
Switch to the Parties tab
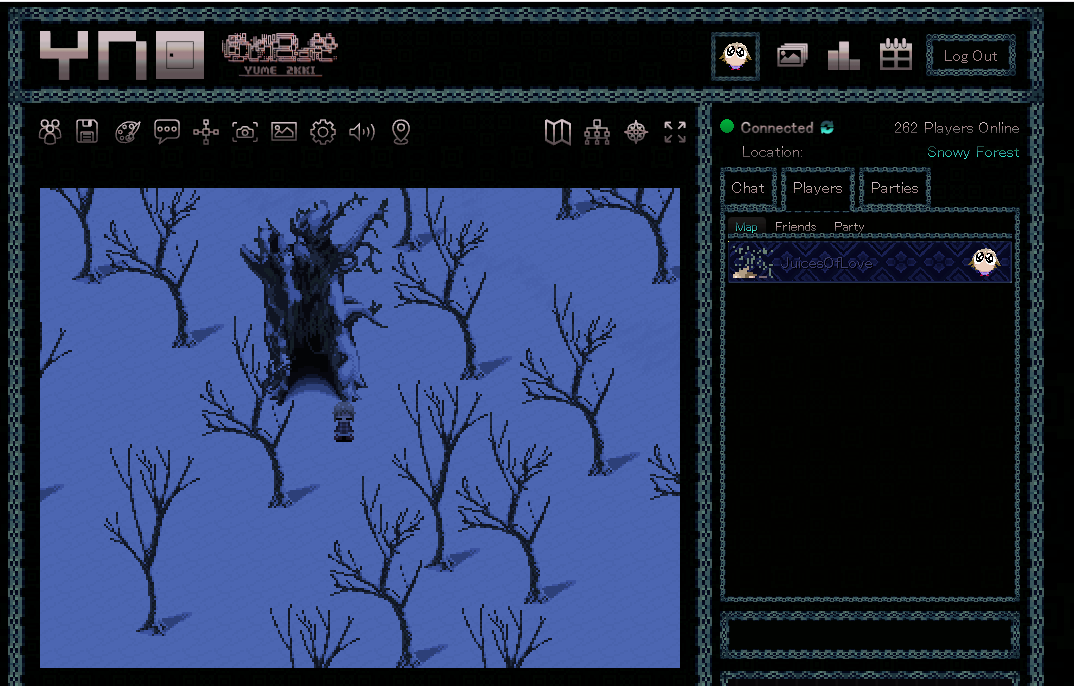[894, 188]
